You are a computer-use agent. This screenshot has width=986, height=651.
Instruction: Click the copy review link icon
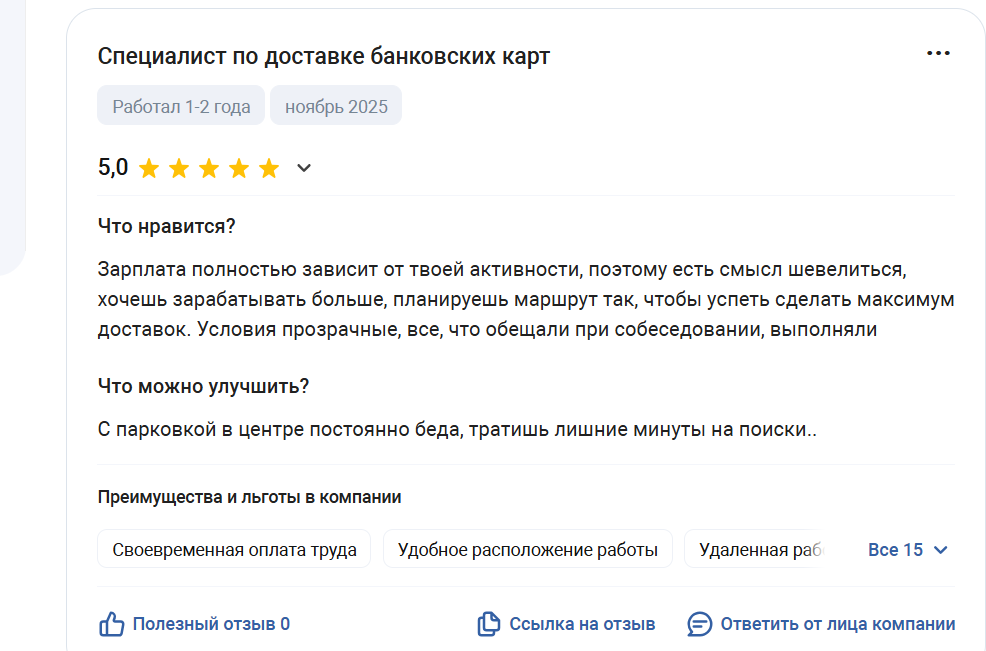[488, 624]
